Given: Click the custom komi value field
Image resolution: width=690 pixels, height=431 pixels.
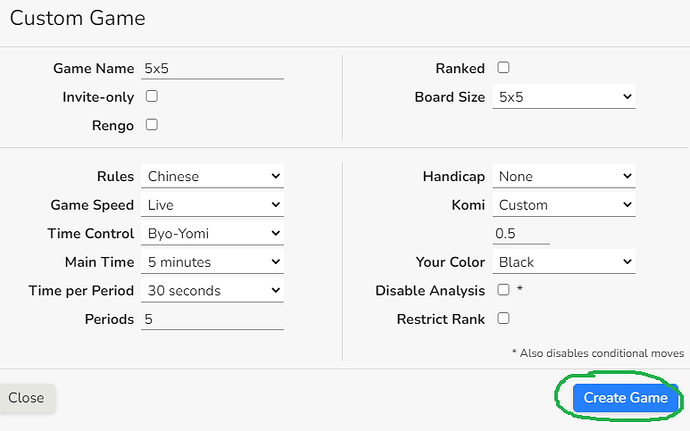Looking at the screenshot, I should [x=521, y=233].
